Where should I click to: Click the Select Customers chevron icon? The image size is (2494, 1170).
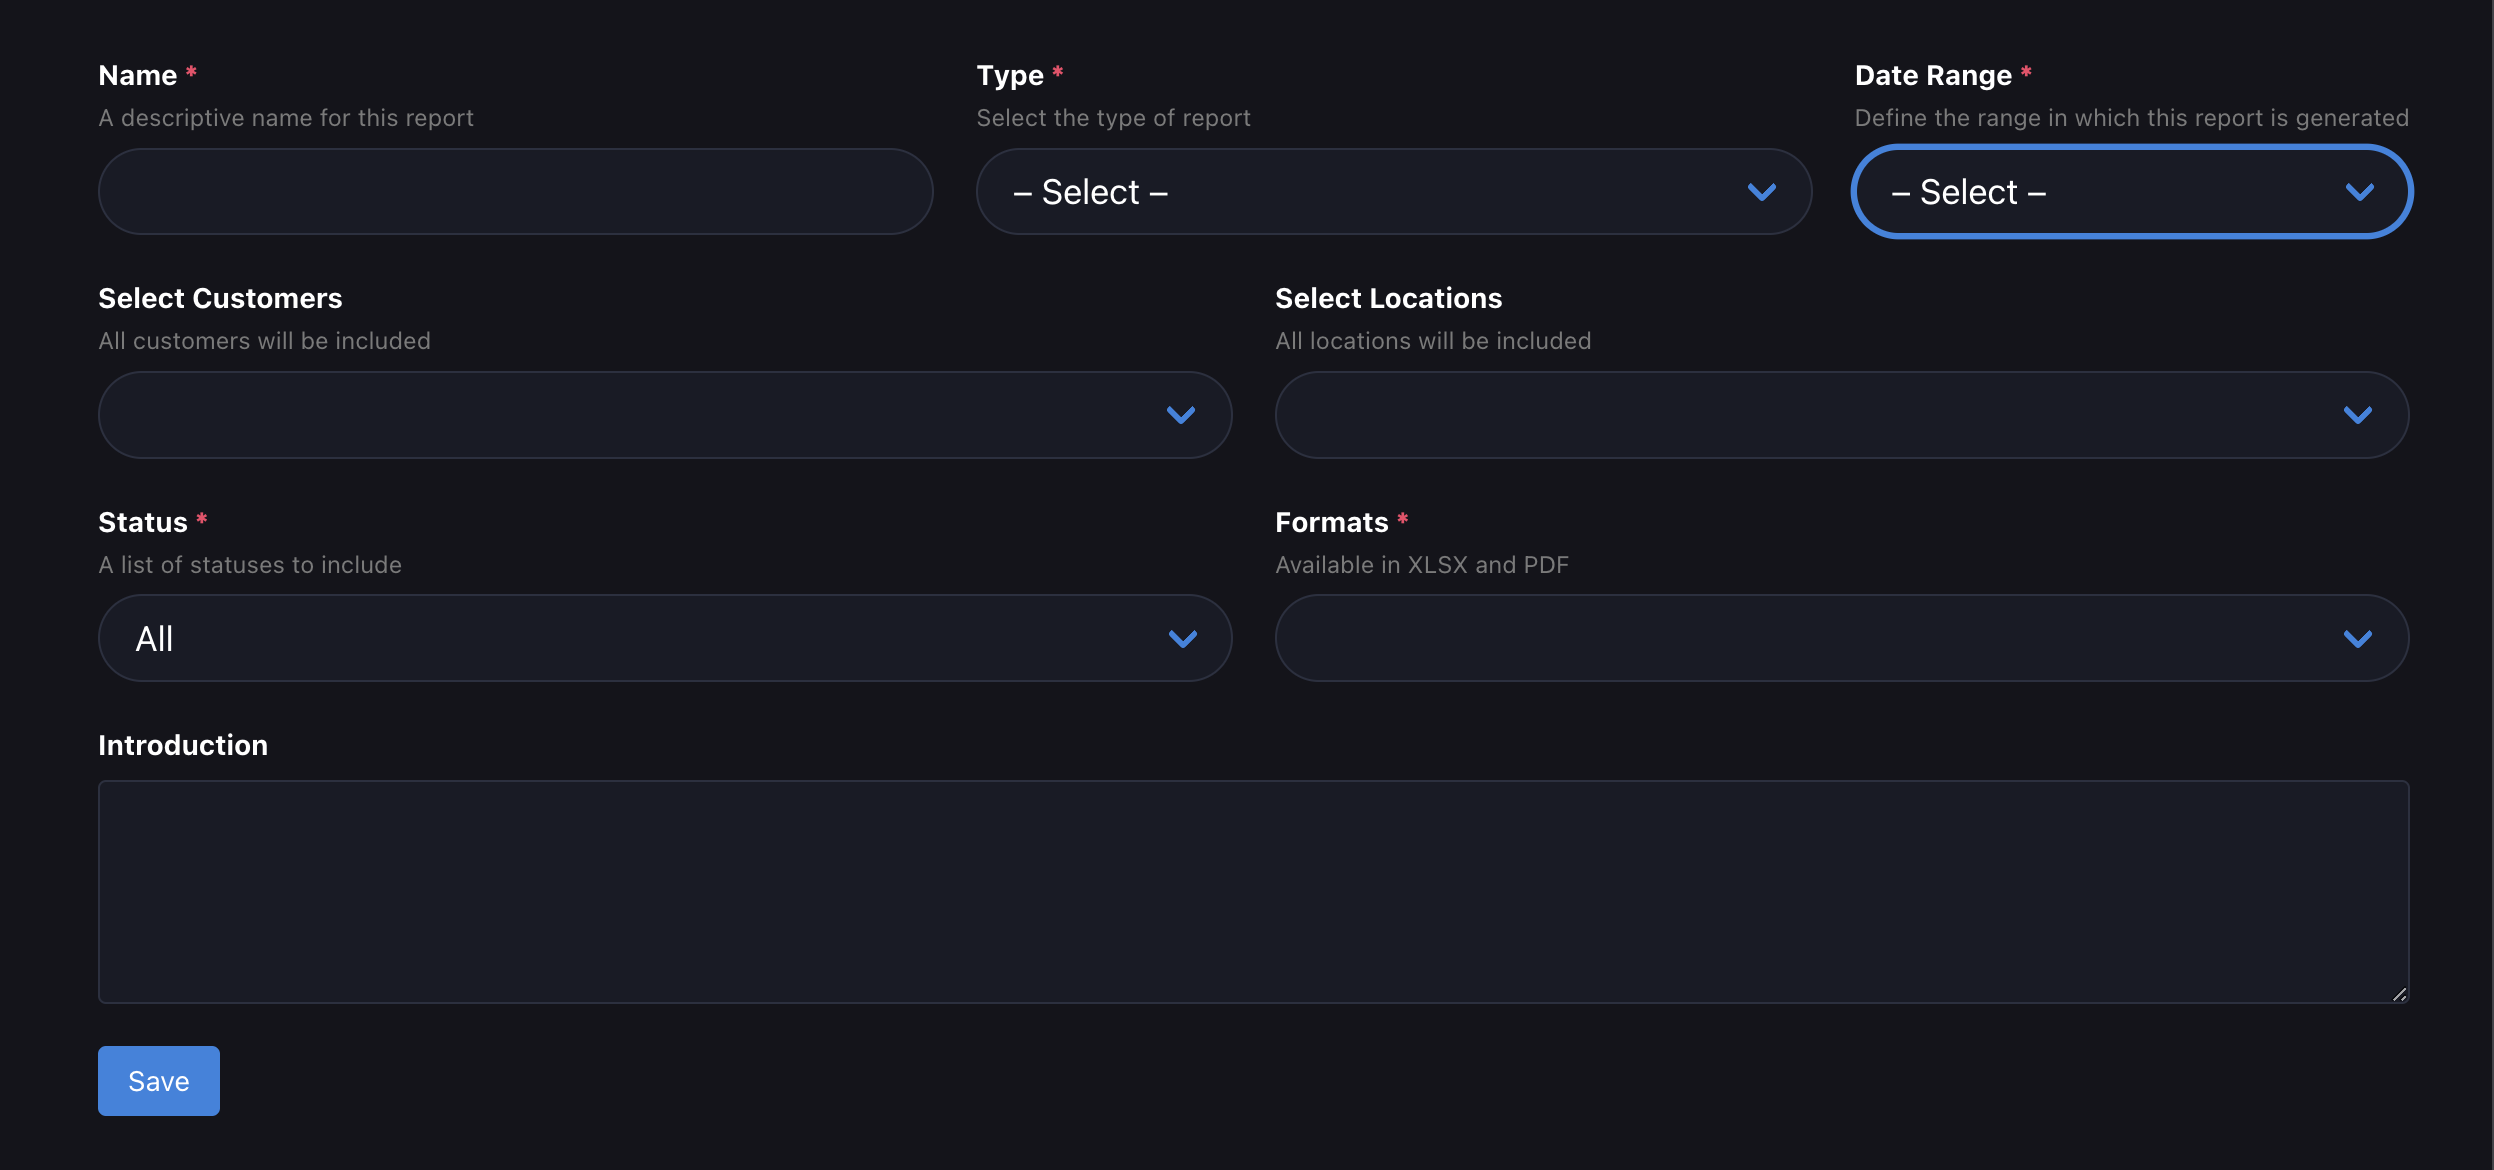click(x=1181, y=415)
